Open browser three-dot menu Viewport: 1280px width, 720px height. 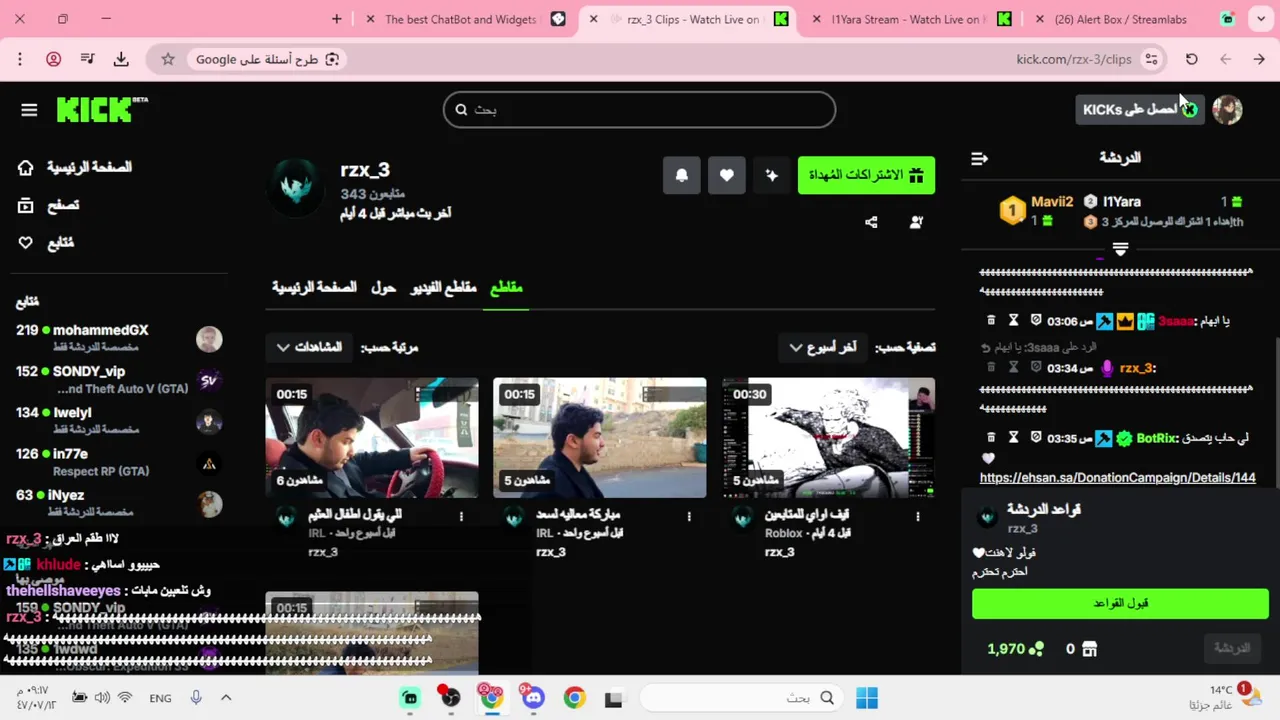click(20, 59)
